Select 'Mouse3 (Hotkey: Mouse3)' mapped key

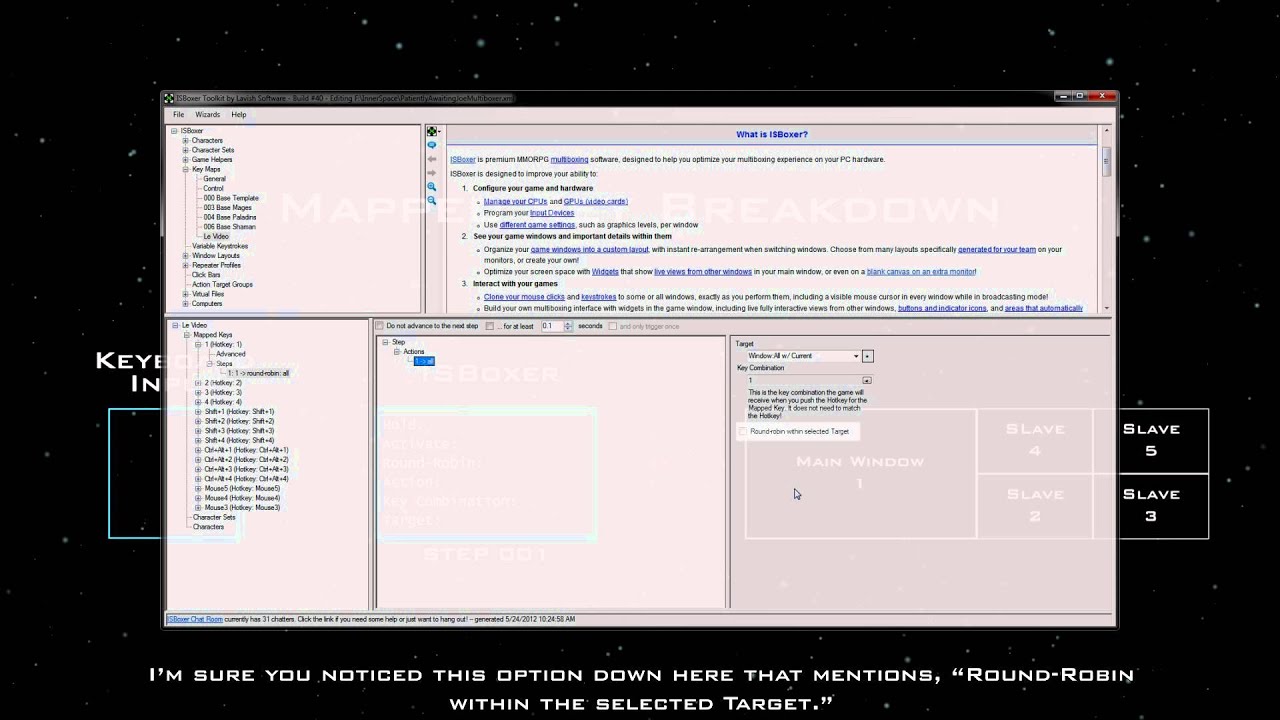click(242, 508)
